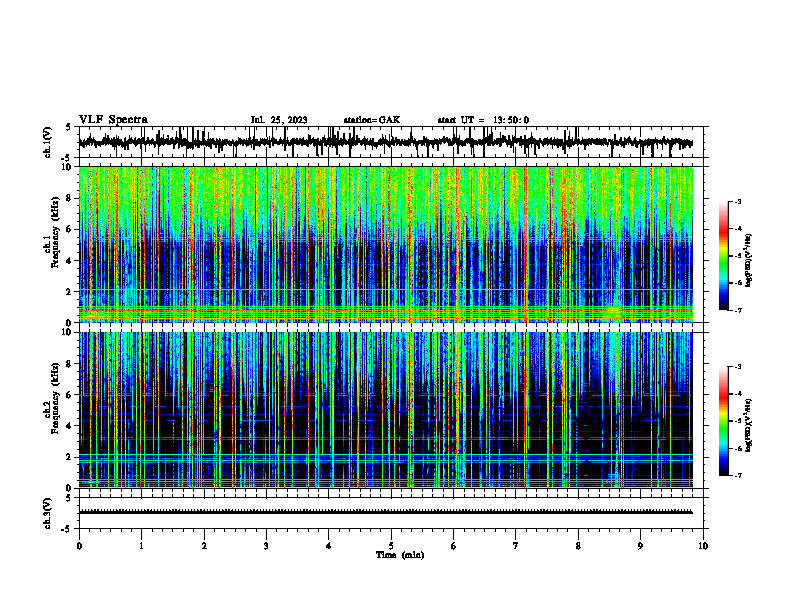Click the ch.3 voltage trace panel
This screenshot has height=612, width=792.
coord(393,513)
